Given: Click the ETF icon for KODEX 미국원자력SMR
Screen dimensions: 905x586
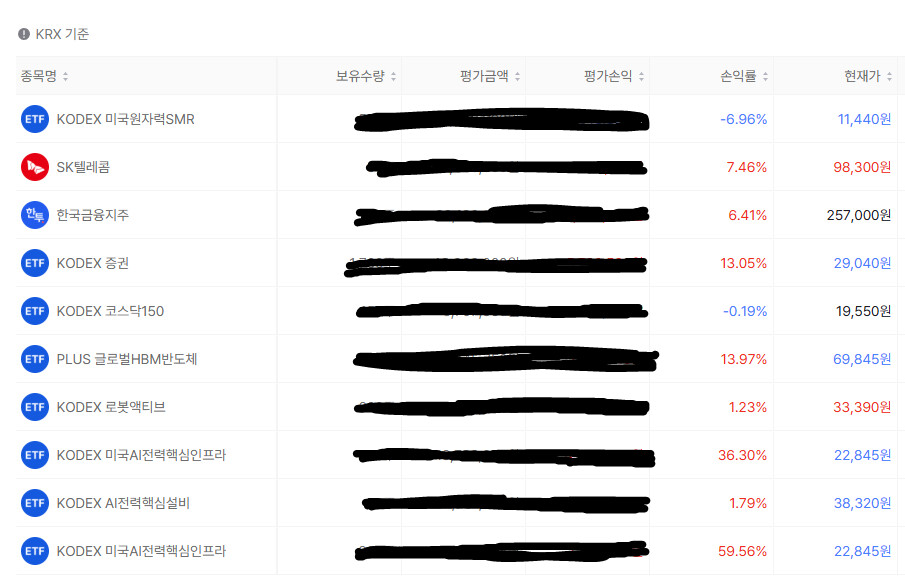Looking at the screenshot, I should point(35,119).
